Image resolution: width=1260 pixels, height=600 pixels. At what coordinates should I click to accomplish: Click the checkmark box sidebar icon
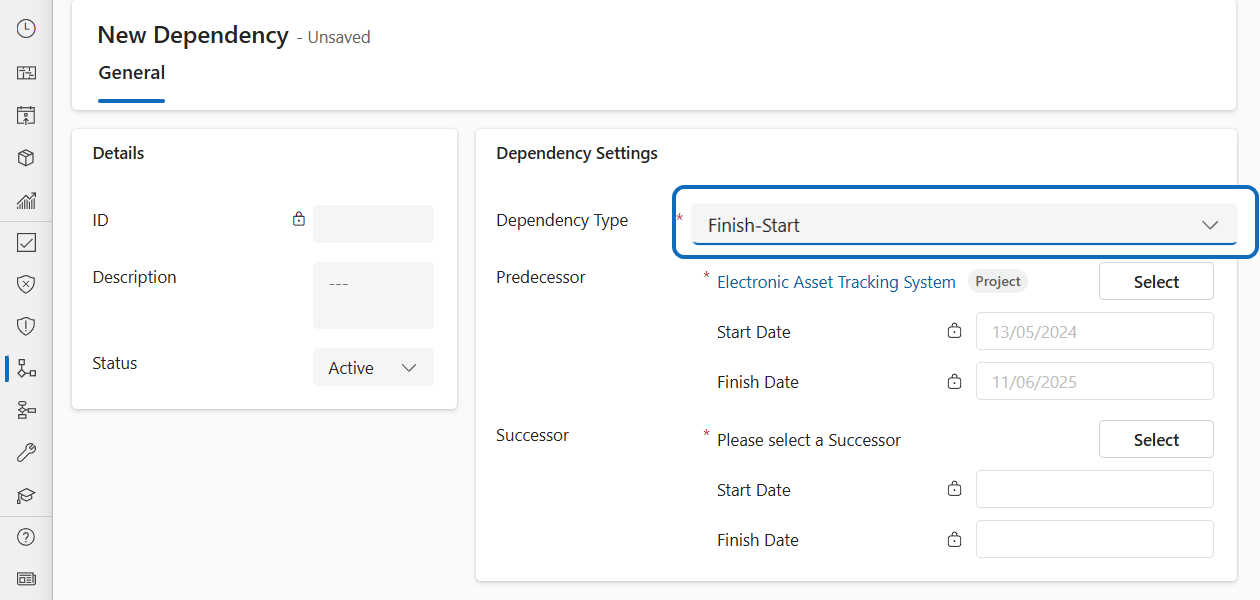[26, 242]
